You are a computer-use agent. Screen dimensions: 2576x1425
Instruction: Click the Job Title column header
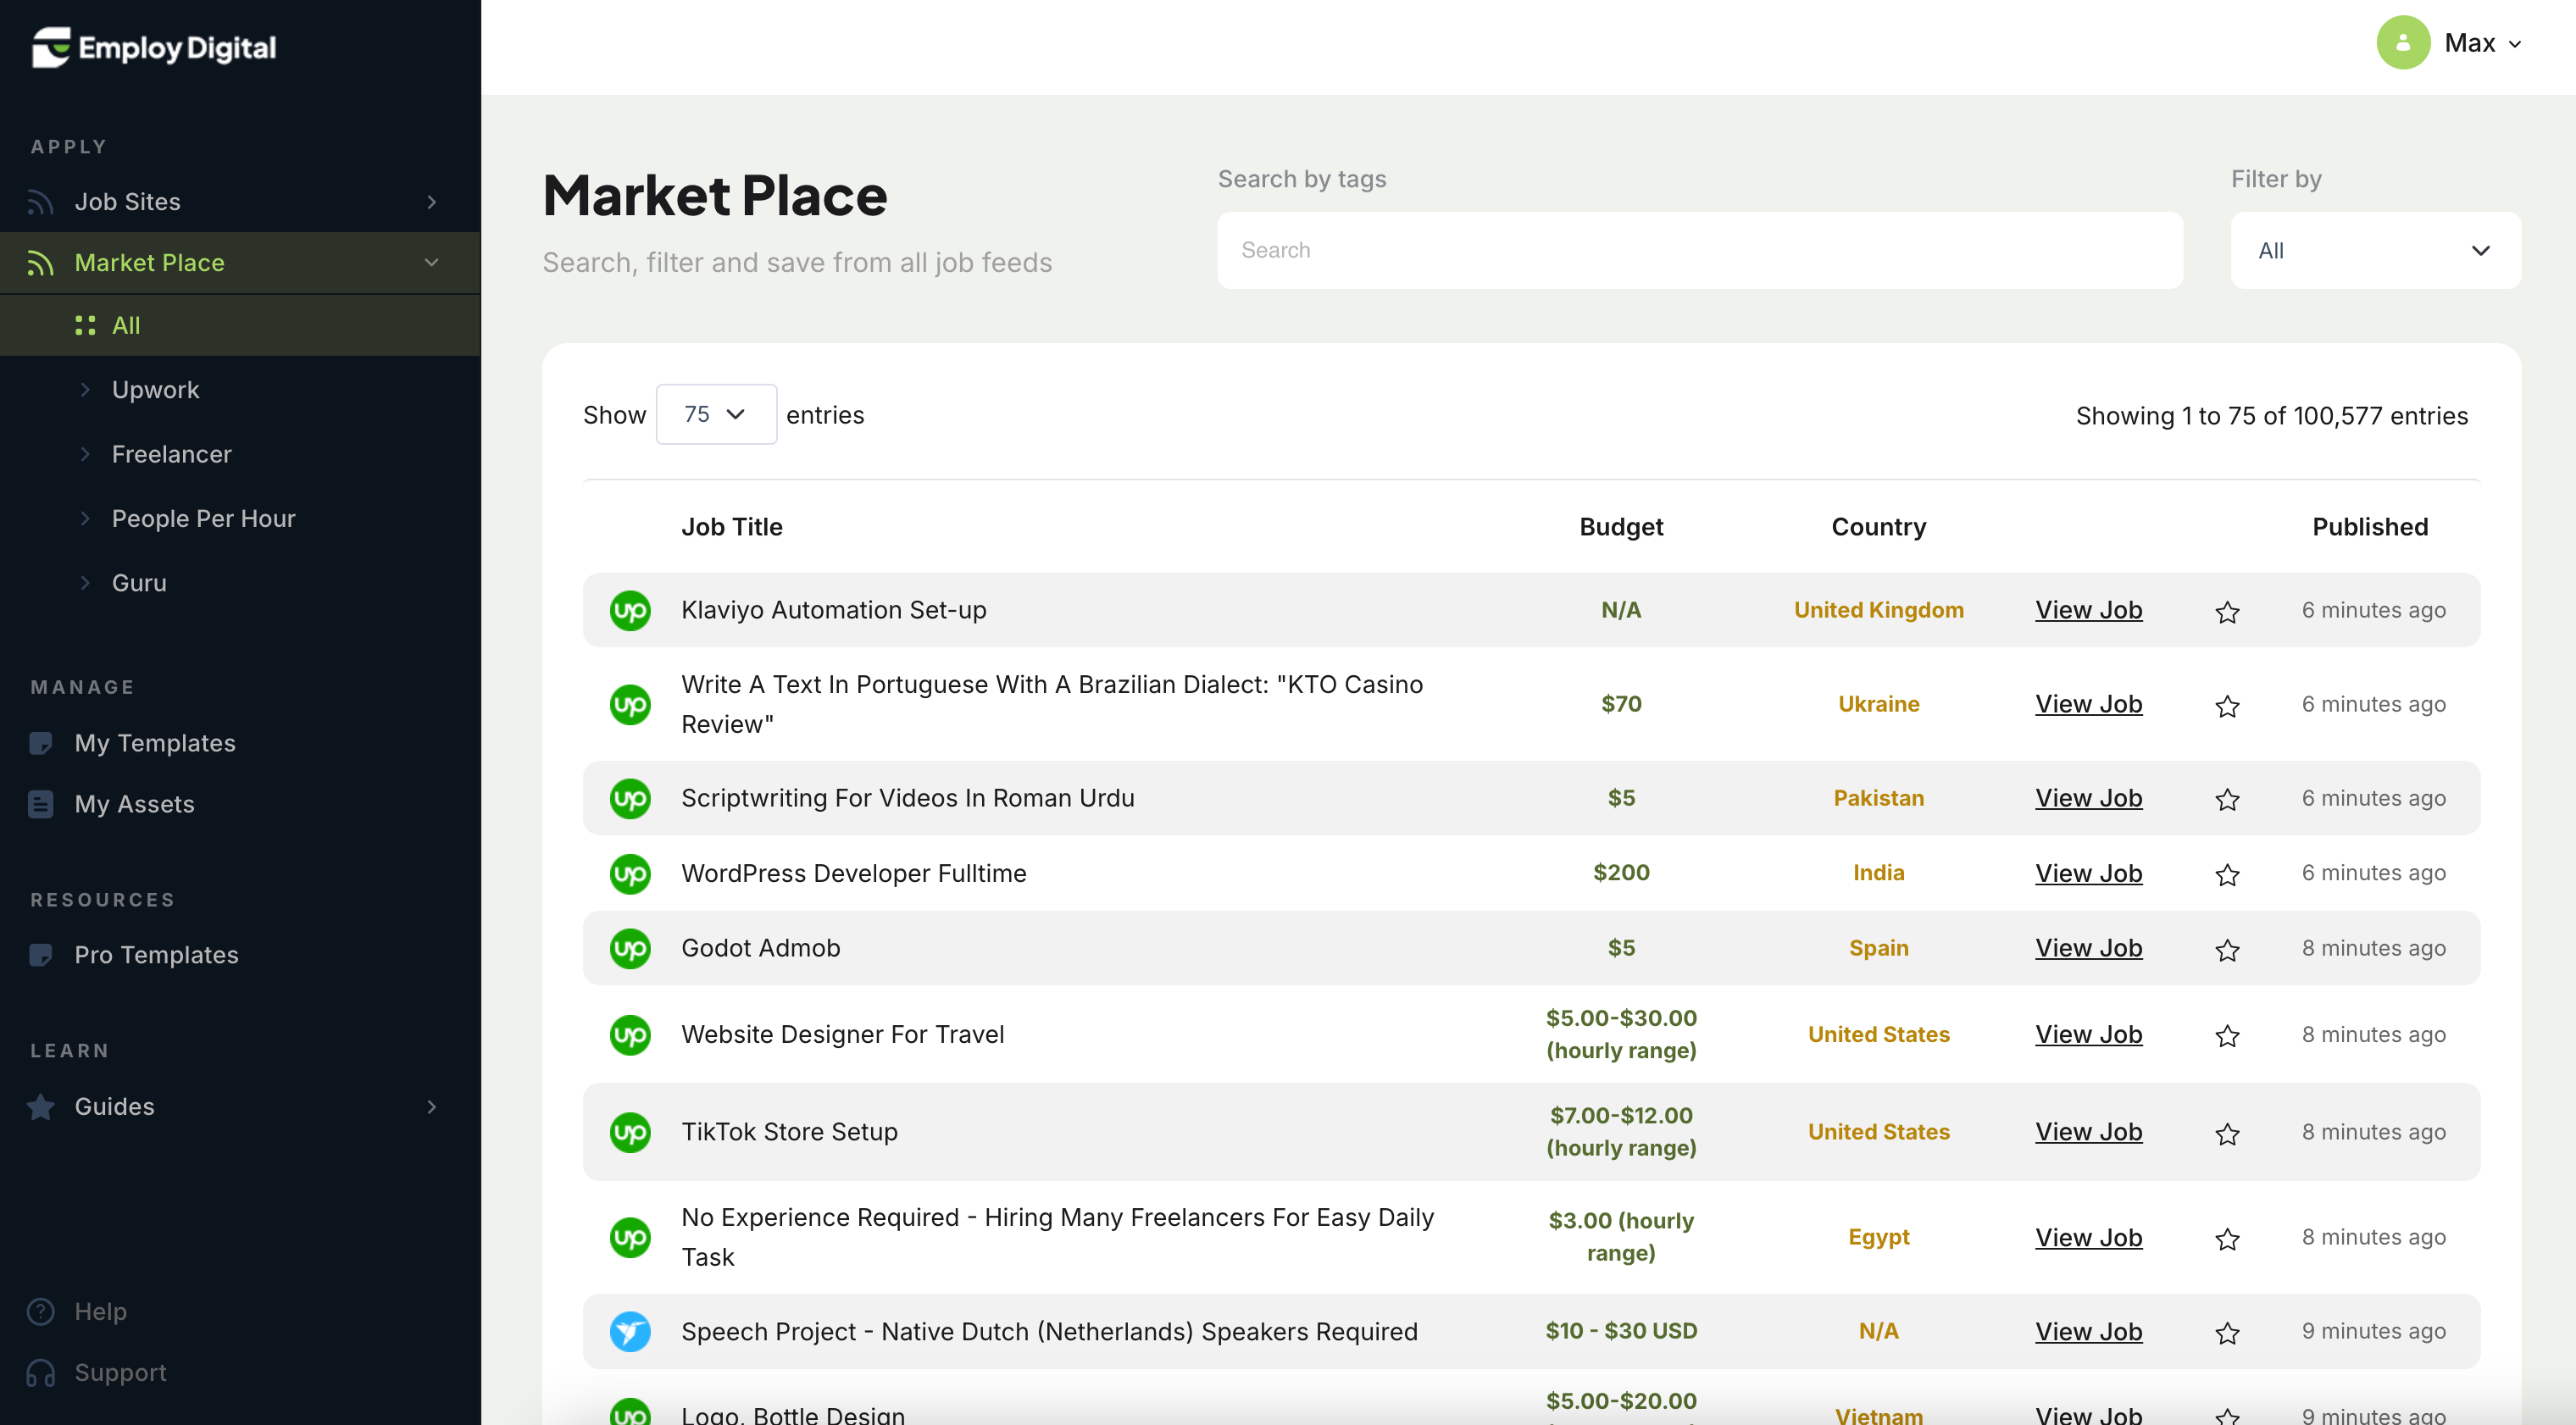pos(732,527)
